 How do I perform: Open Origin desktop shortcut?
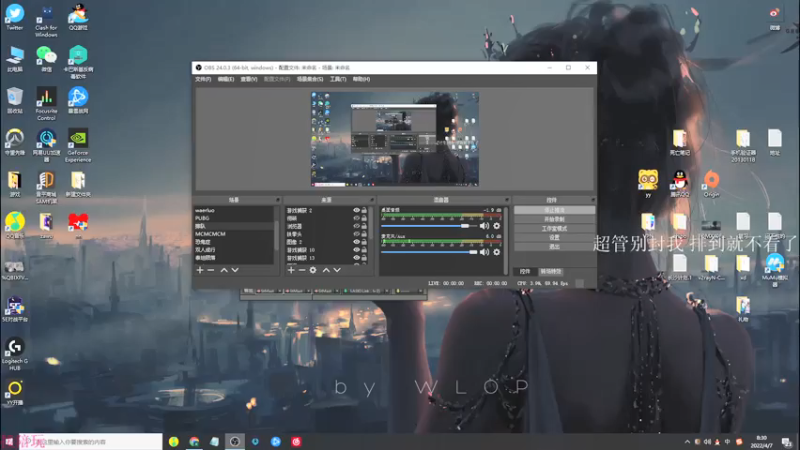pos(711,184)
